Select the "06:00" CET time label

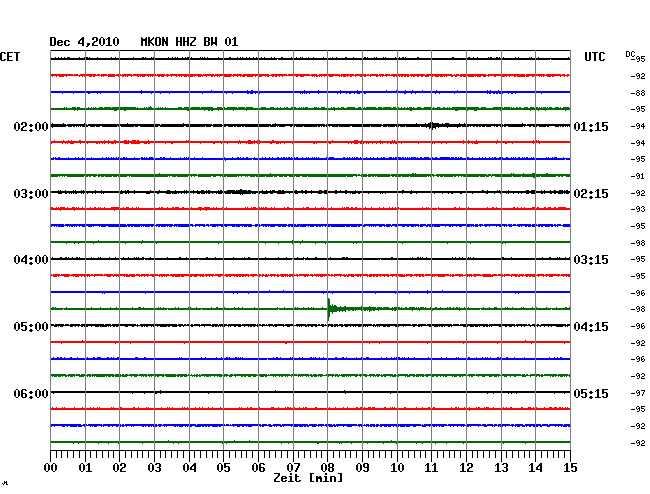point(31,393)
